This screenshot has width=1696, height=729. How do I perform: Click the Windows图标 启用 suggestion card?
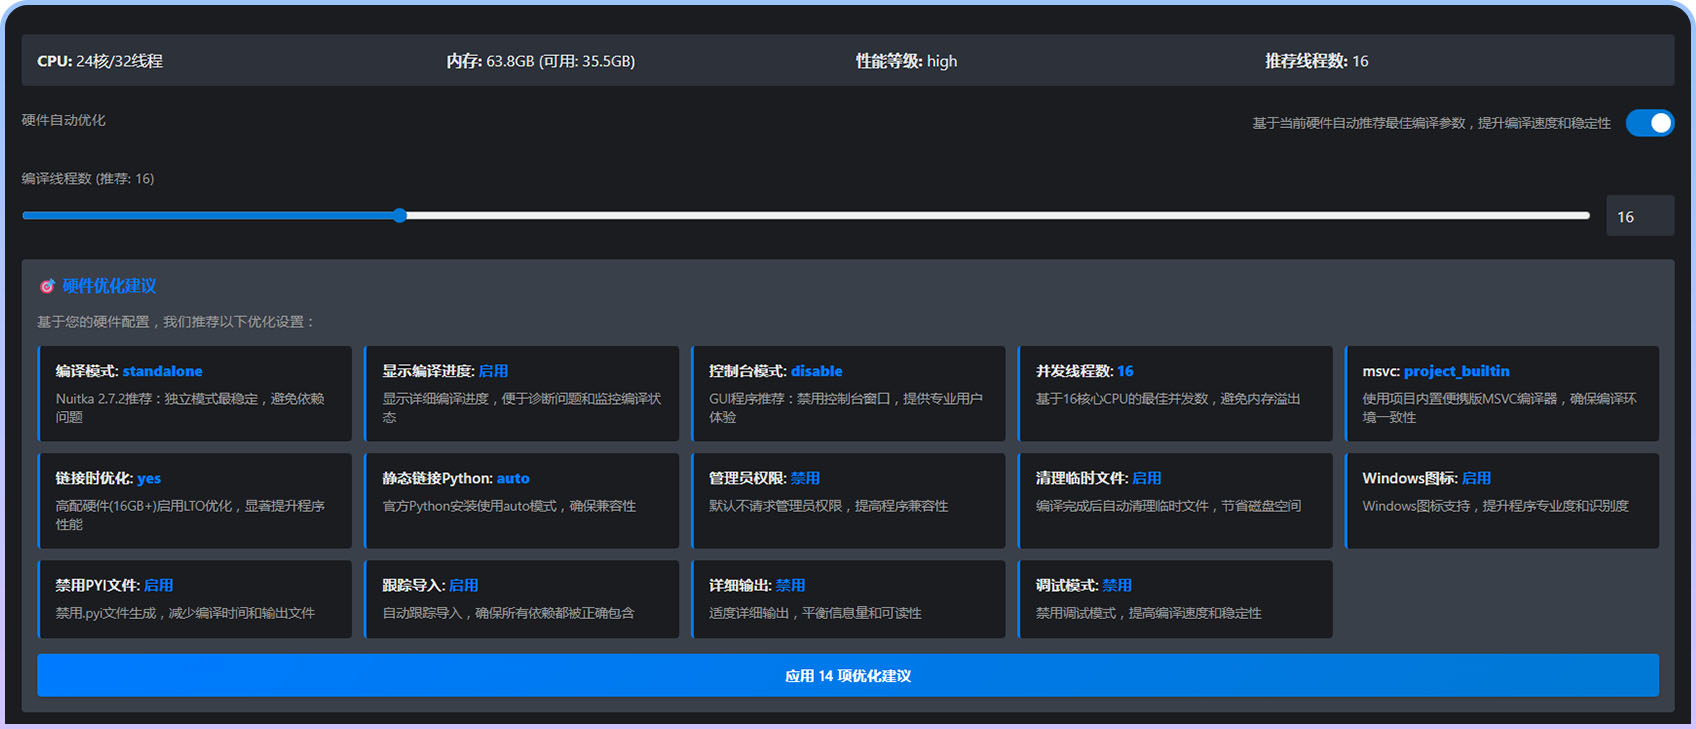1502,501
